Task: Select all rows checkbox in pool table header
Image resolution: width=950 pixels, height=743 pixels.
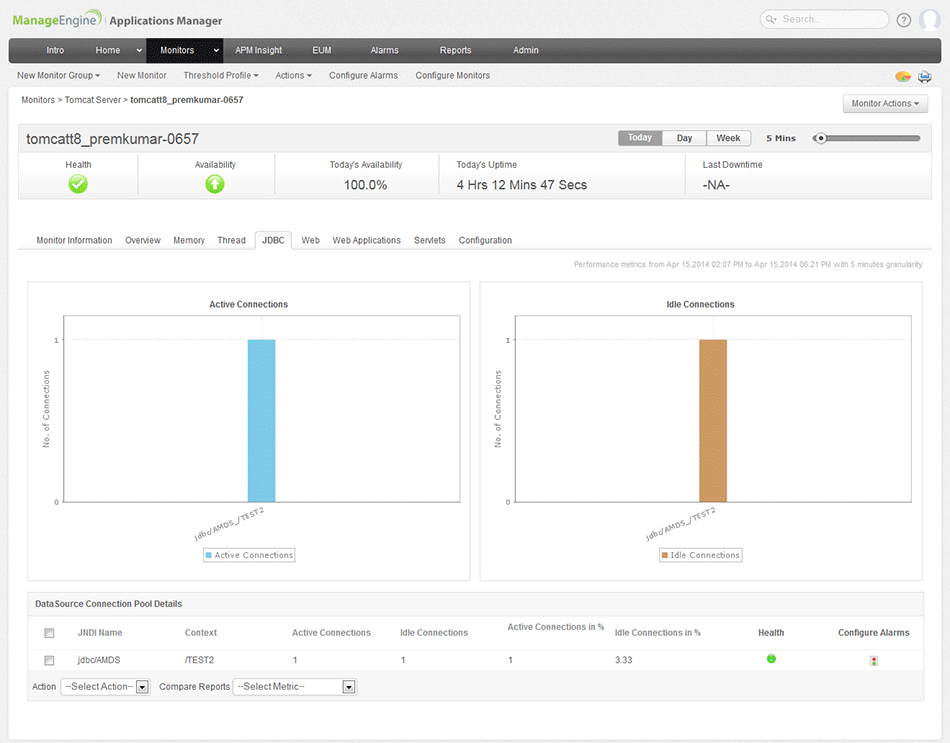Action: click(x=49, y=633)
